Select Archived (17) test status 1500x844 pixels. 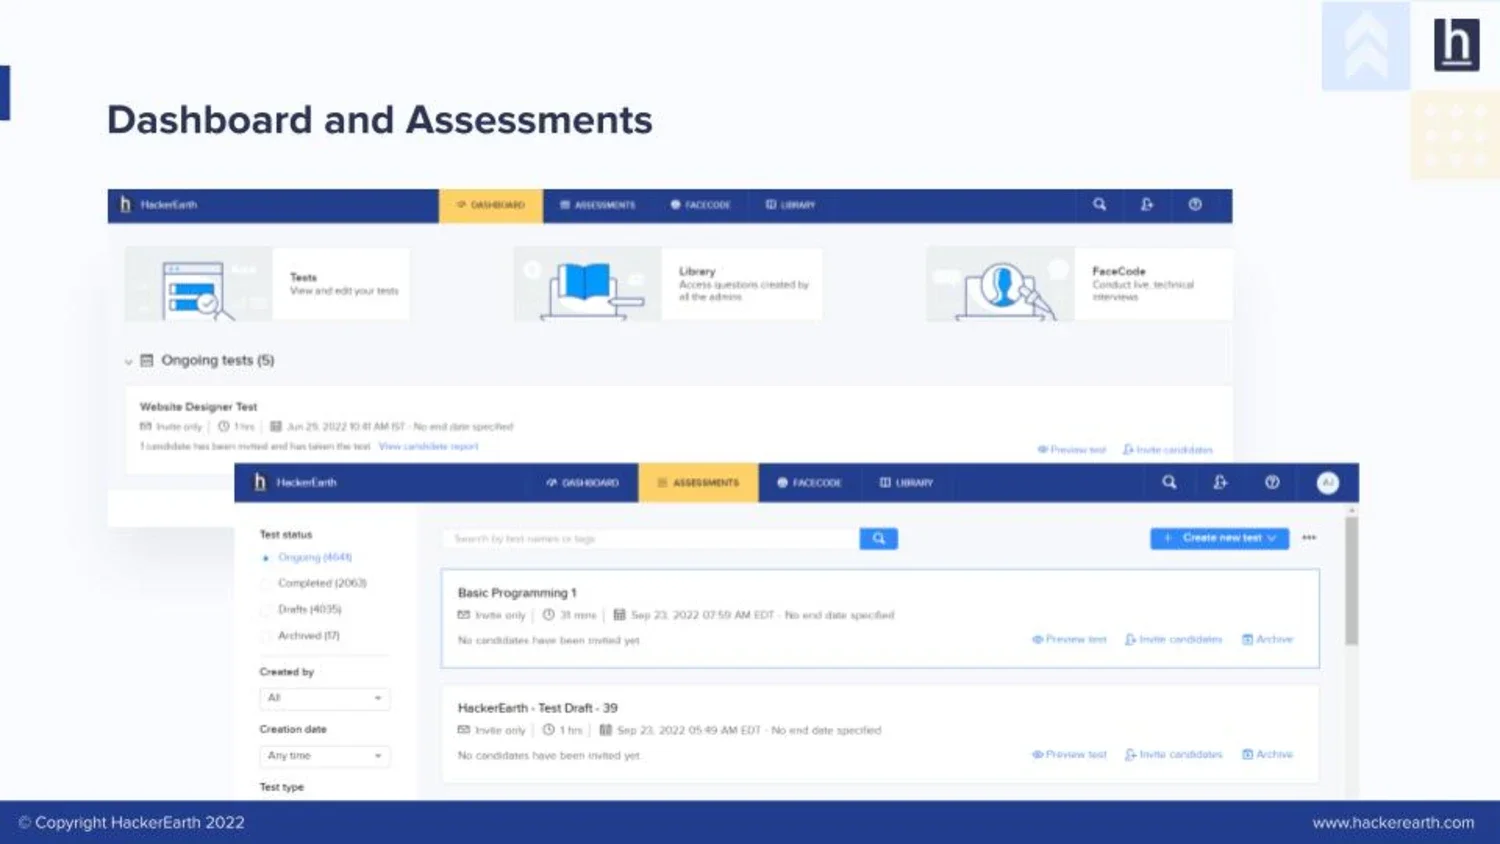[308, 636]
